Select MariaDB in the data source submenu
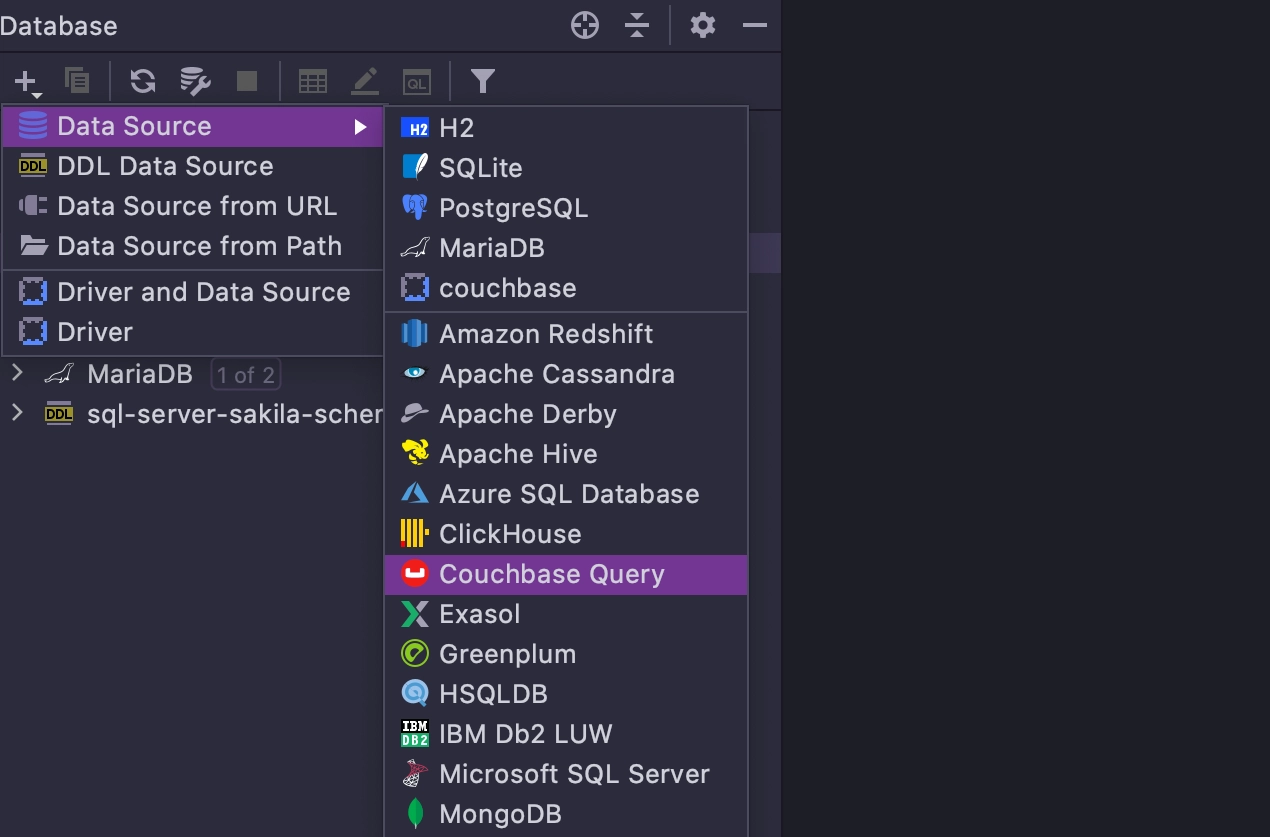1270x837 pixels. (x=566, y=248)
